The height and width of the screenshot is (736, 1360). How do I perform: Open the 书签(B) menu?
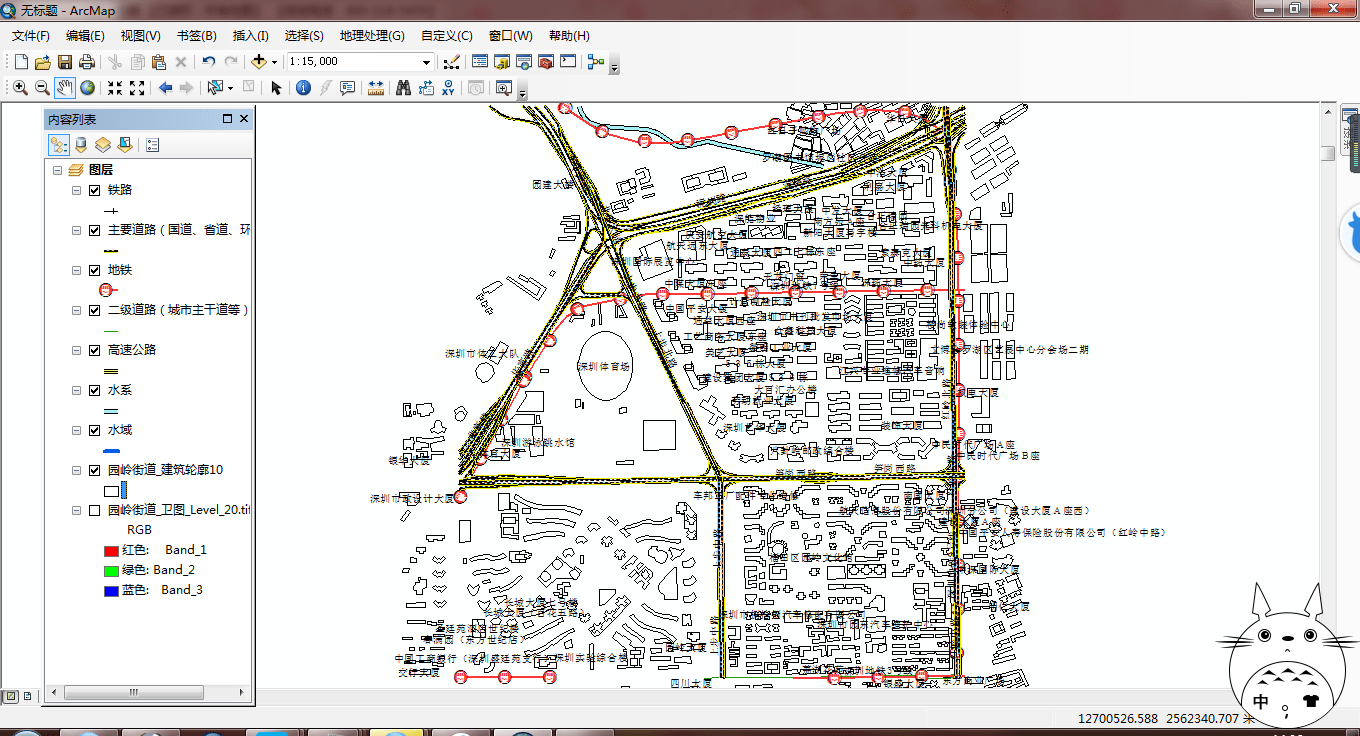tap(196, 36)
